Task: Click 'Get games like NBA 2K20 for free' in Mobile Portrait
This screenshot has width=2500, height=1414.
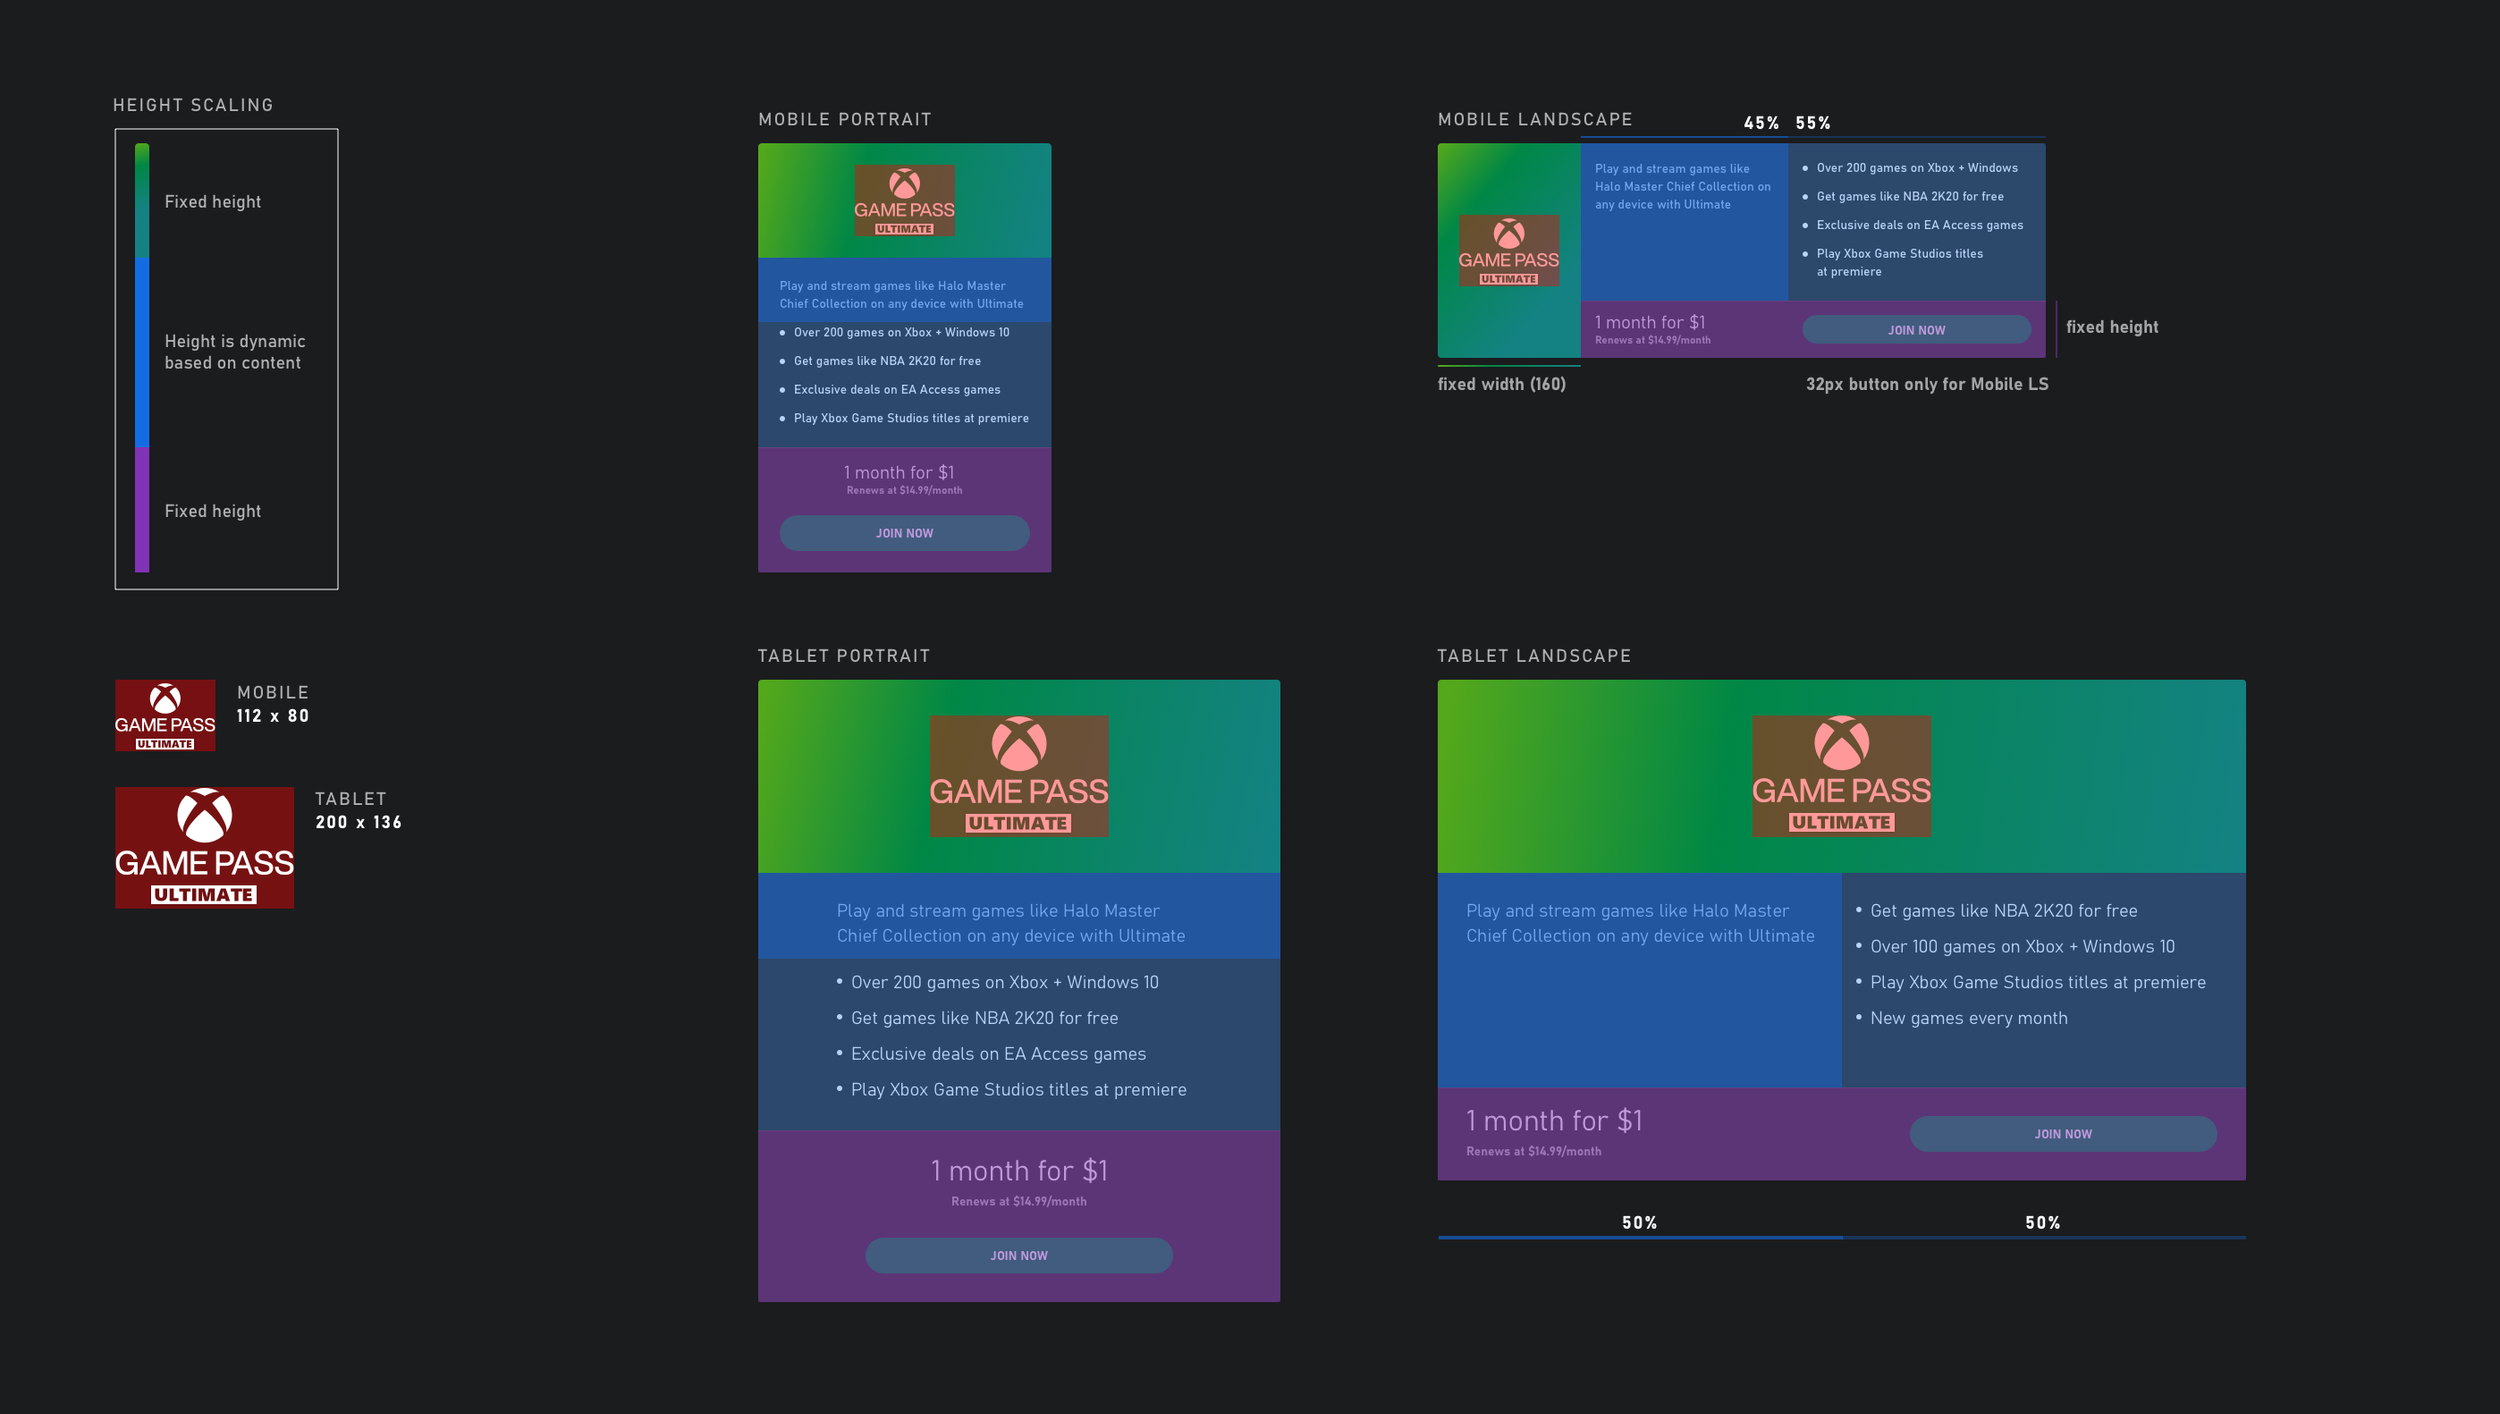Action: coord(887,361)
